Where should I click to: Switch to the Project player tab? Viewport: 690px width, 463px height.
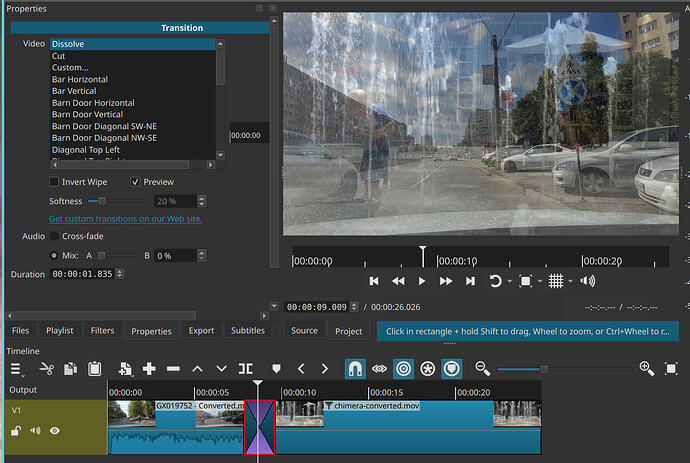(x=349, y=331)
